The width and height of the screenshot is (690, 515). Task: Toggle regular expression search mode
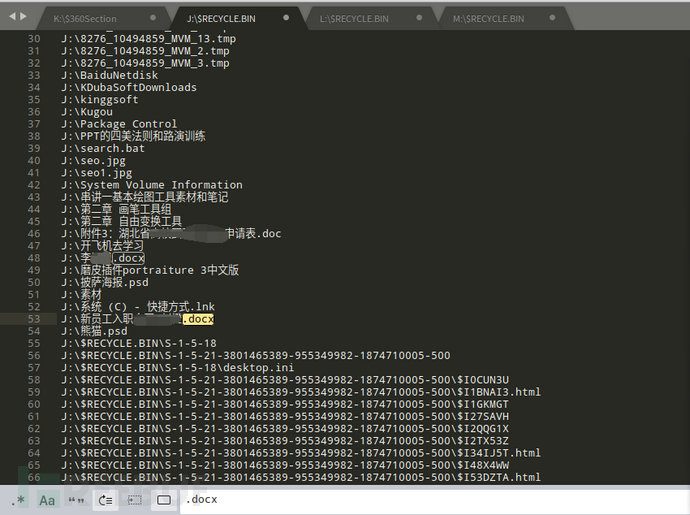point(18,500)
